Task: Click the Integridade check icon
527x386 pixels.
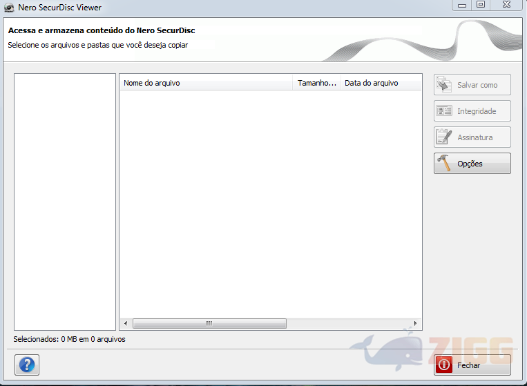Action: tap(444, 111)
